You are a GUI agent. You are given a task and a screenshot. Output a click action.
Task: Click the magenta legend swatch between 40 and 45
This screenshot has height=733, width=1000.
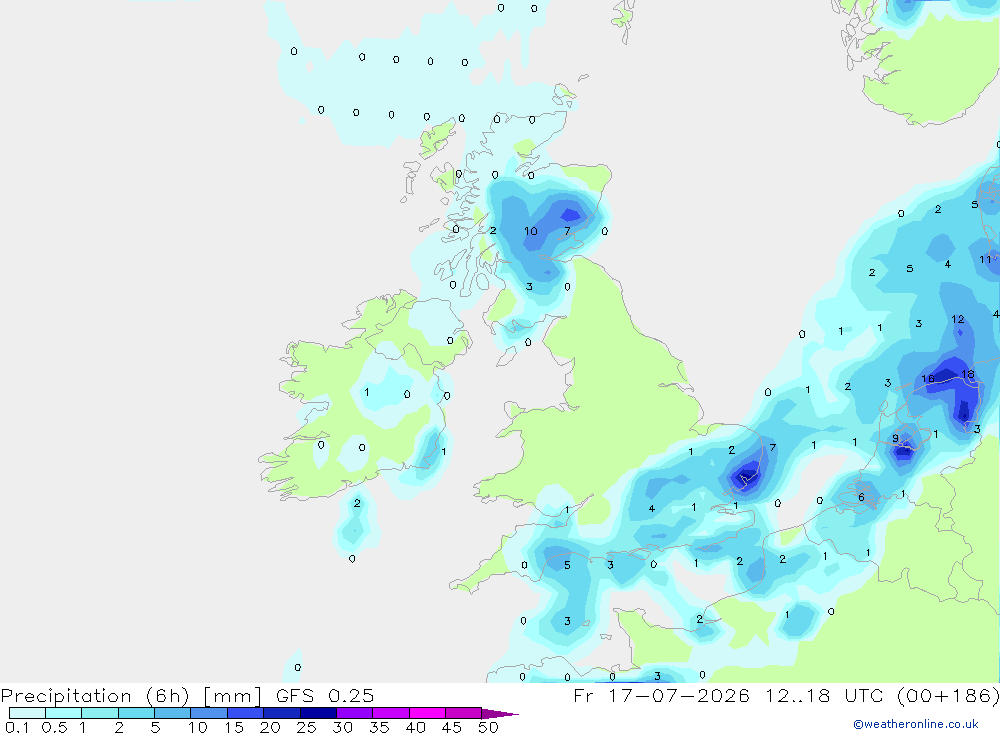(427, 713)
